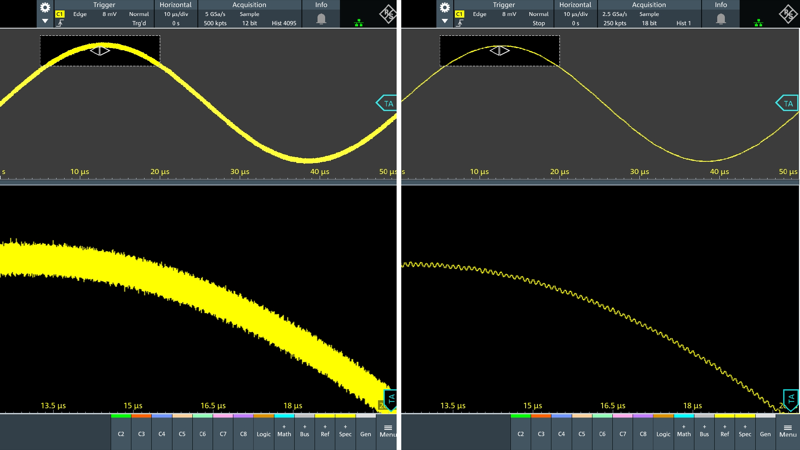Click green network status icon on left screen
Screen dimensions: 800x450
click(359, 22)
